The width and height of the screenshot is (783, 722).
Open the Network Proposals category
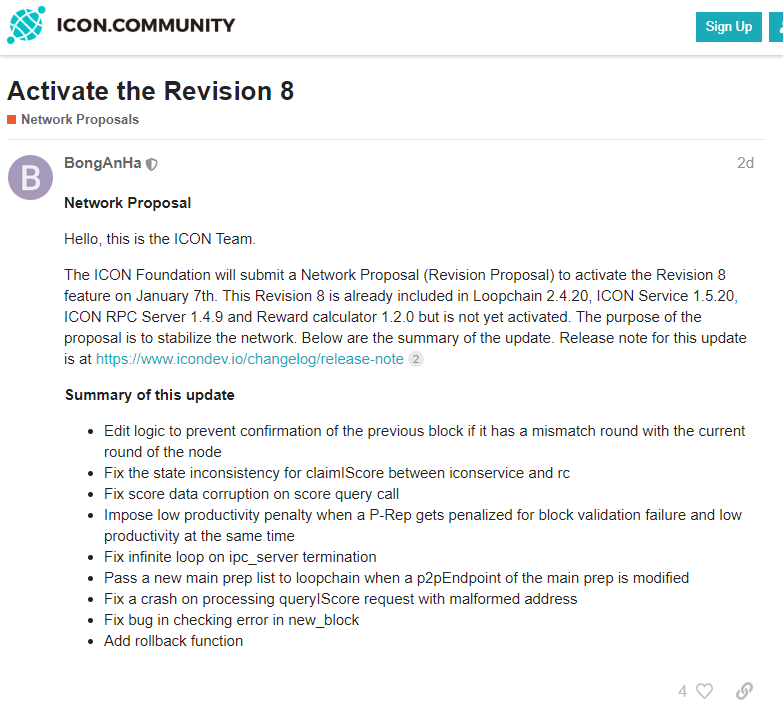80,120
